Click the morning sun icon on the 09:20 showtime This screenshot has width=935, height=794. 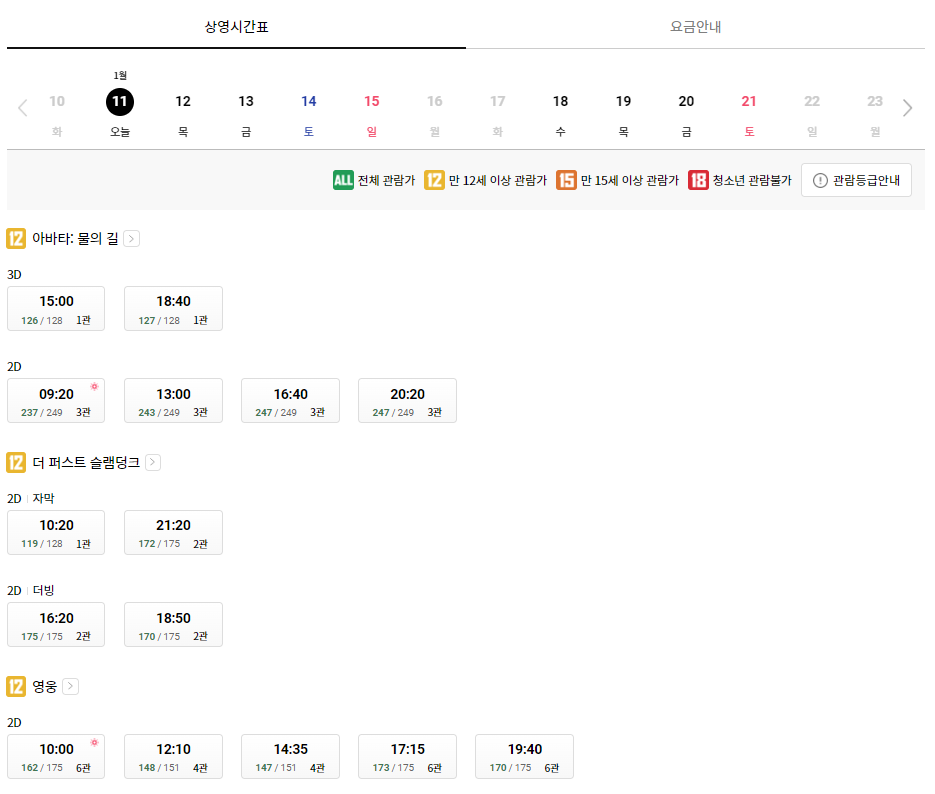[94, 385]
